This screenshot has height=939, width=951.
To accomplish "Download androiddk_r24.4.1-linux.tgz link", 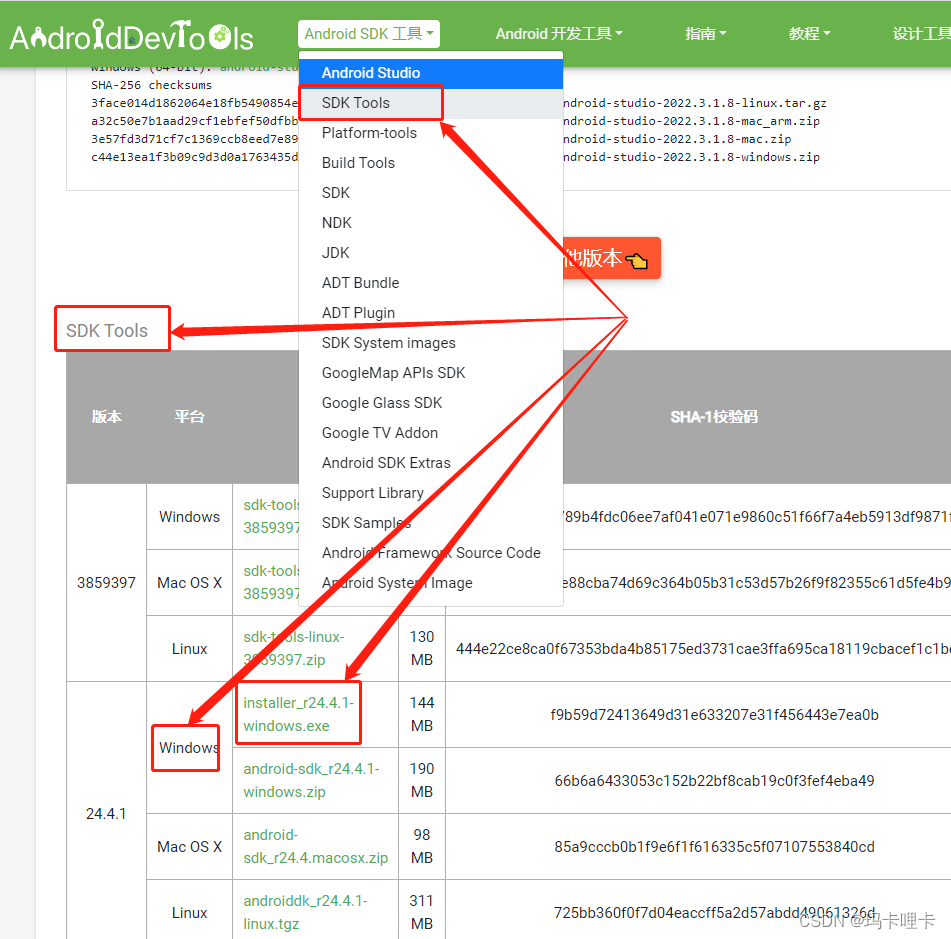I will coord(305,913).
